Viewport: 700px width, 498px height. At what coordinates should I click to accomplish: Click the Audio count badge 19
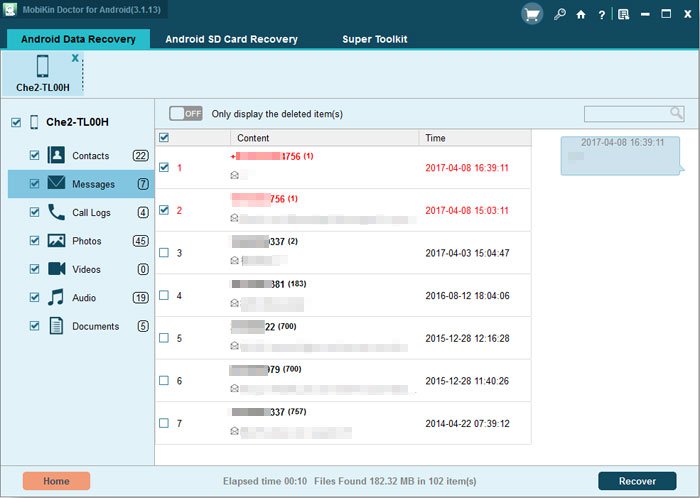click(141, 298)
